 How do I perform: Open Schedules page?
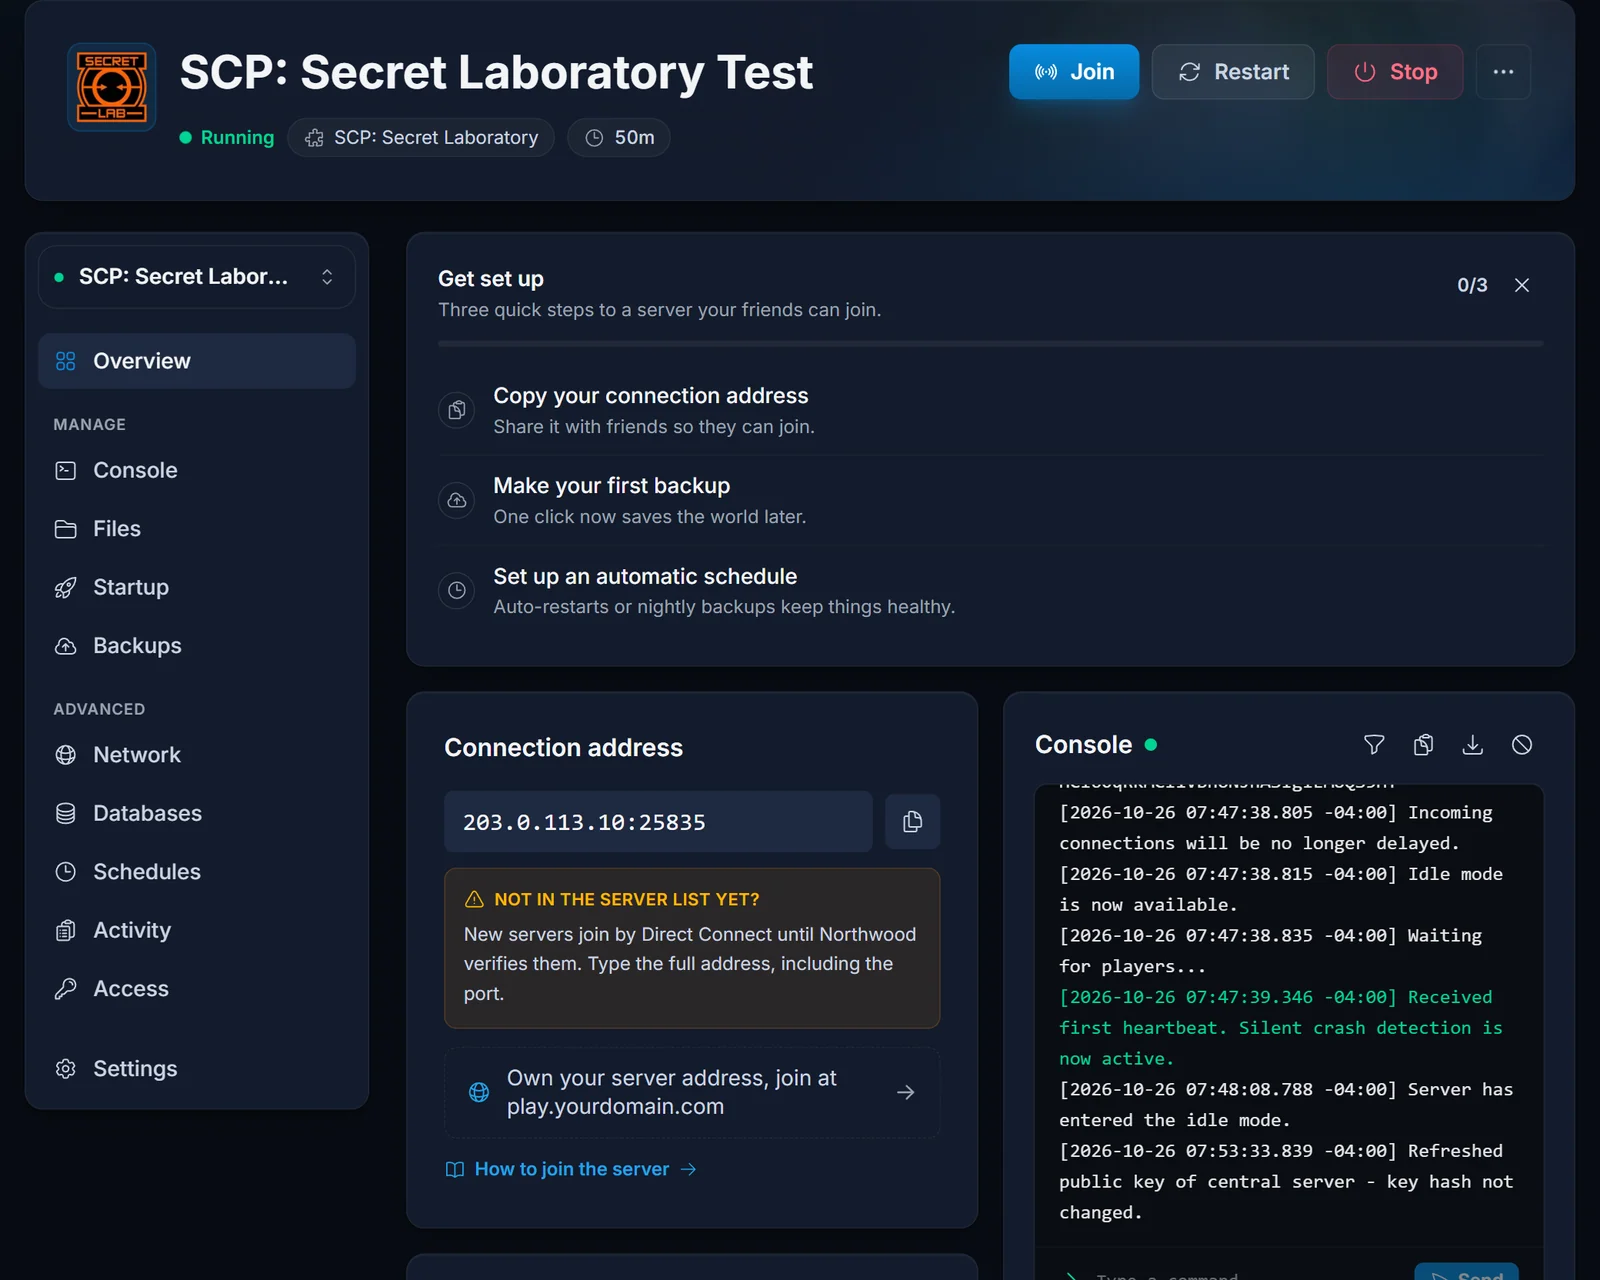(197, 872)
